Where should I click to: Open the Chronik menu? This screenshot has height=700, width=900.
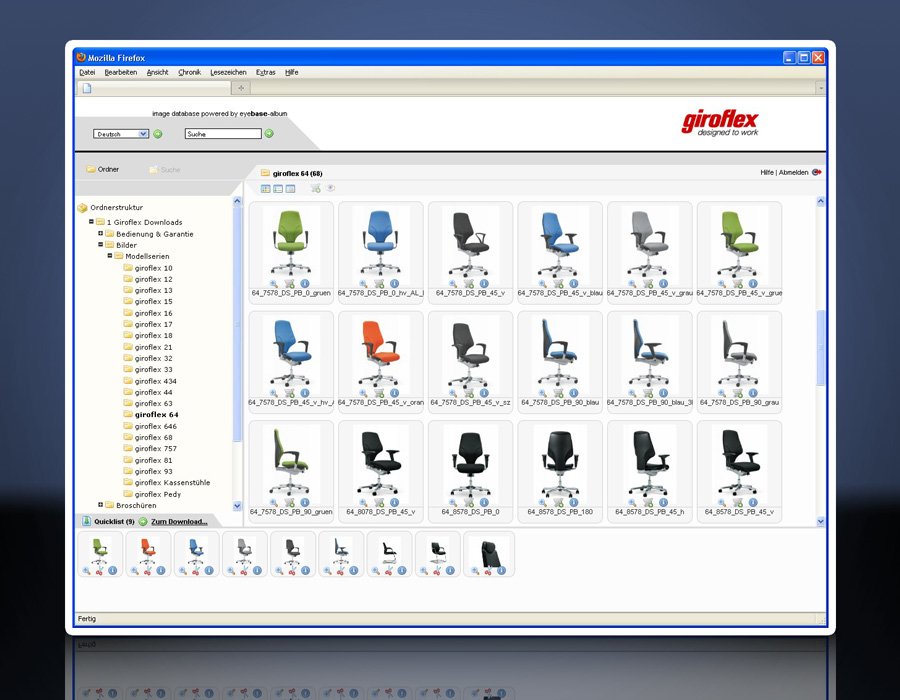[189, 72]
